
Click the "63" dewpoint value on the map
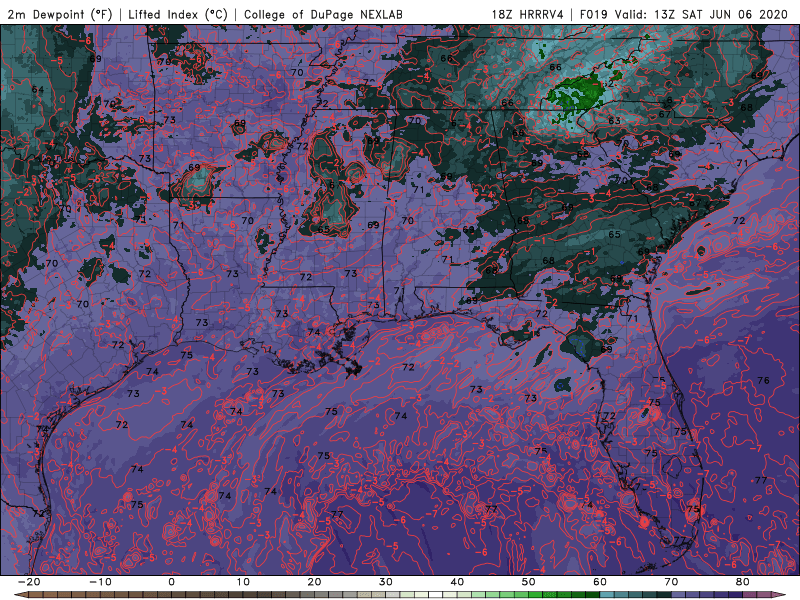(x=614, y=120)
